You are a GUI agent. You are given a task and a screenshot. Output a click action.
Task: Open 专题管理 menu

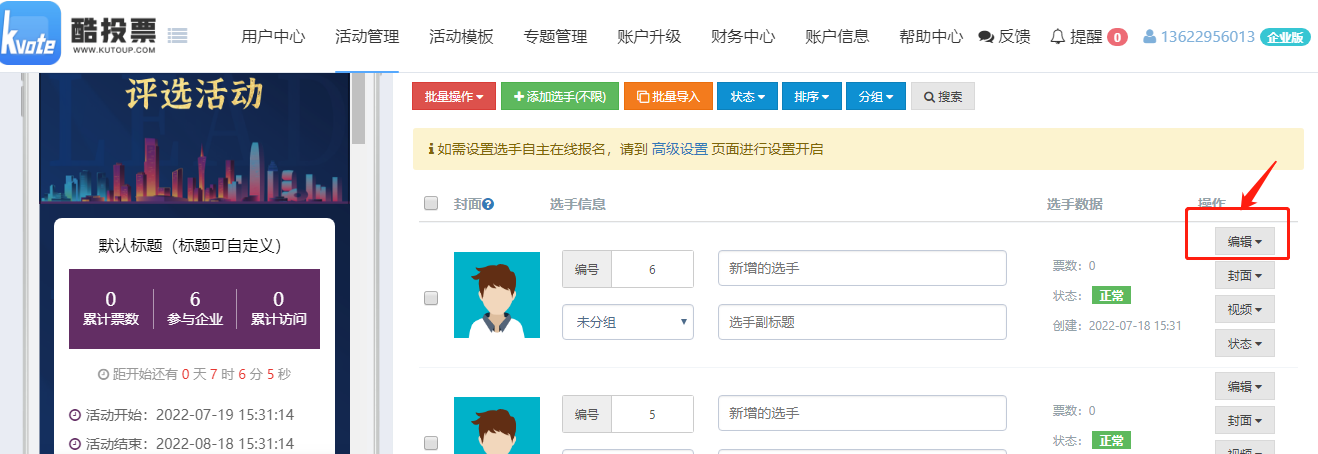click(555, 37)
